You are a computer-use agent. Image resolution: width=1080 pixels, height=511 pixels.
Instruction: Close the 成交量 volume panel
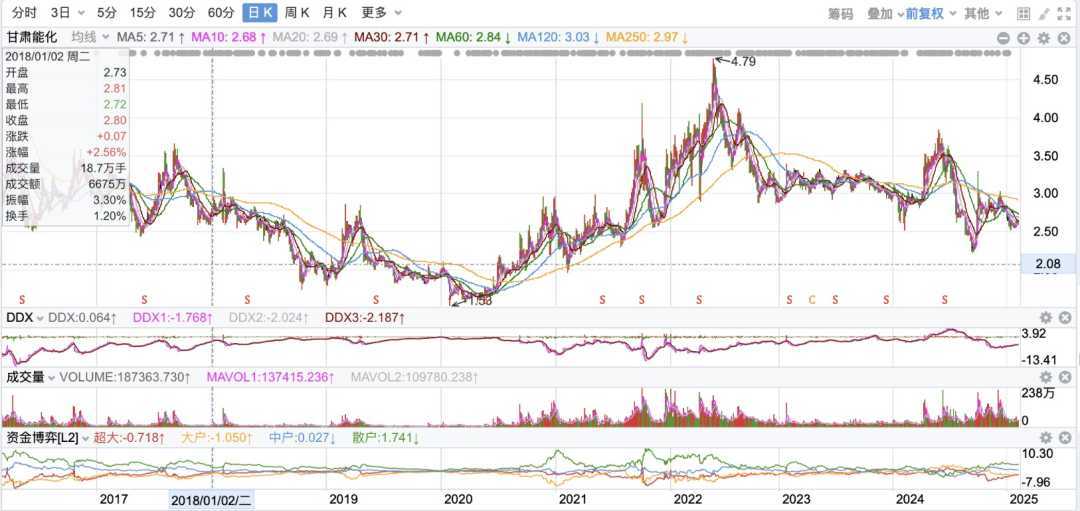coord(1063,378)
